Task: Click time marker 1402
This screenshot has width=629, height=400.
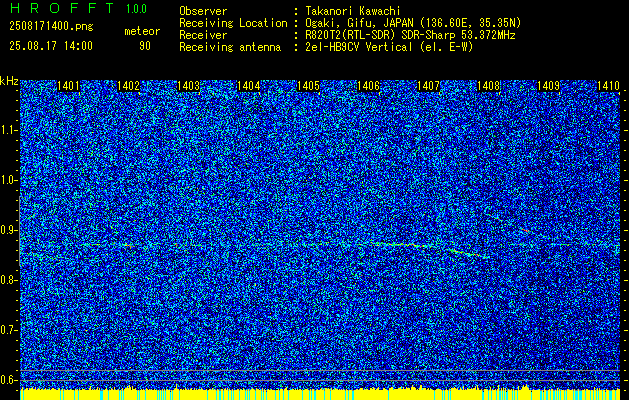Action: tap(128, 85)
